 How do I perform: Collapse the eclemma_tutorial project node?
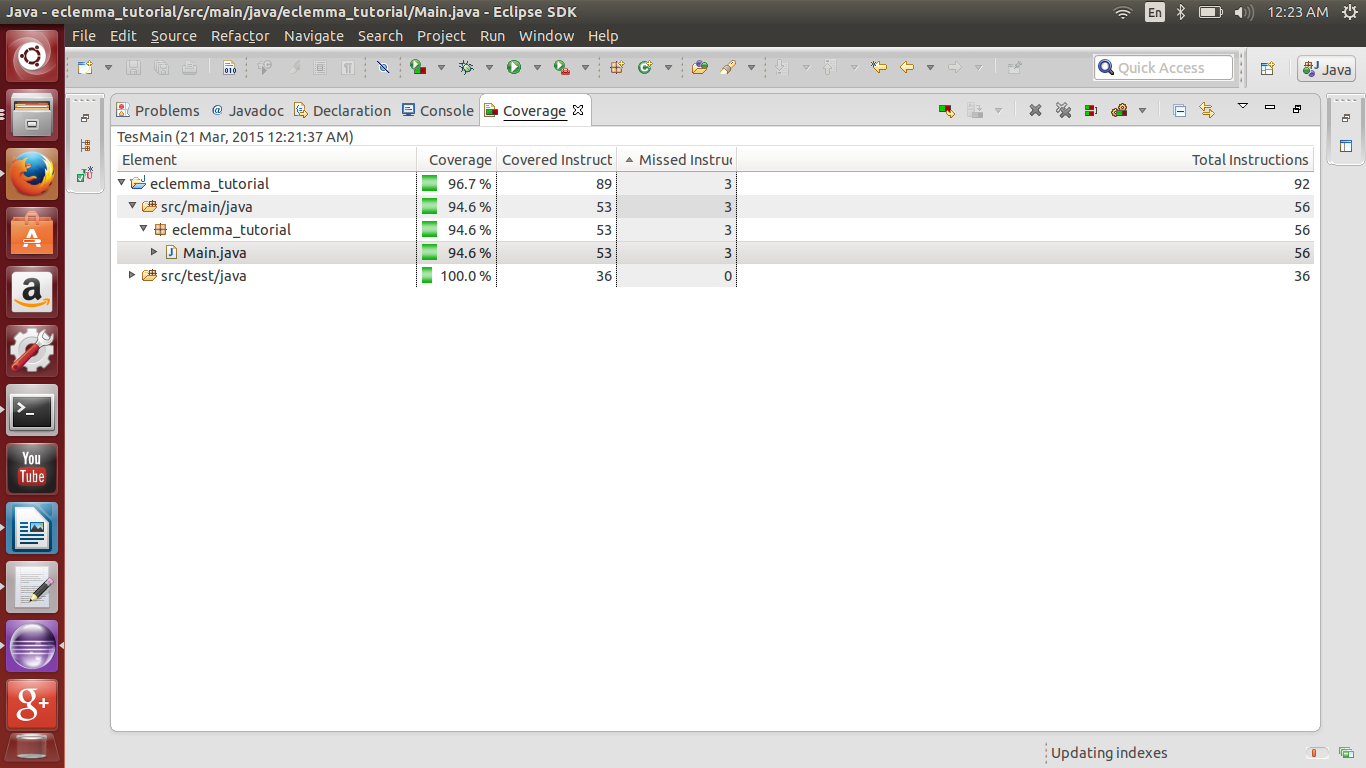pyautogui.click(x=120, y=183)
